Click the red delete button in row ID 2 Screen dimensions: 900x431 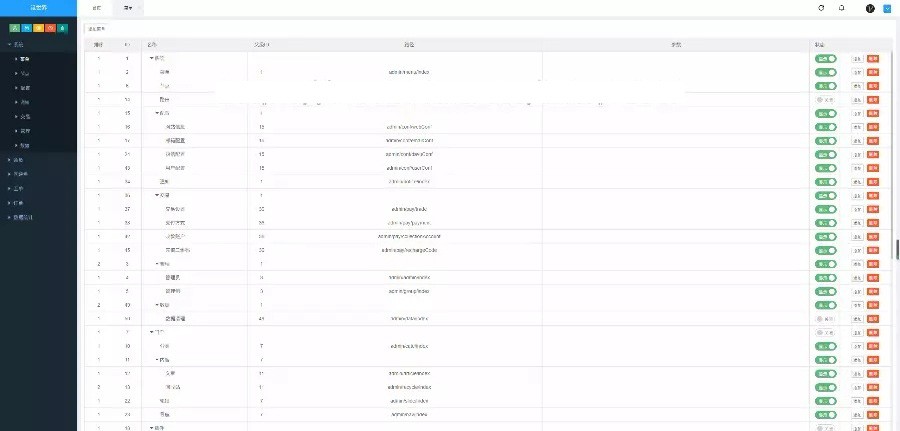[873, 73]
